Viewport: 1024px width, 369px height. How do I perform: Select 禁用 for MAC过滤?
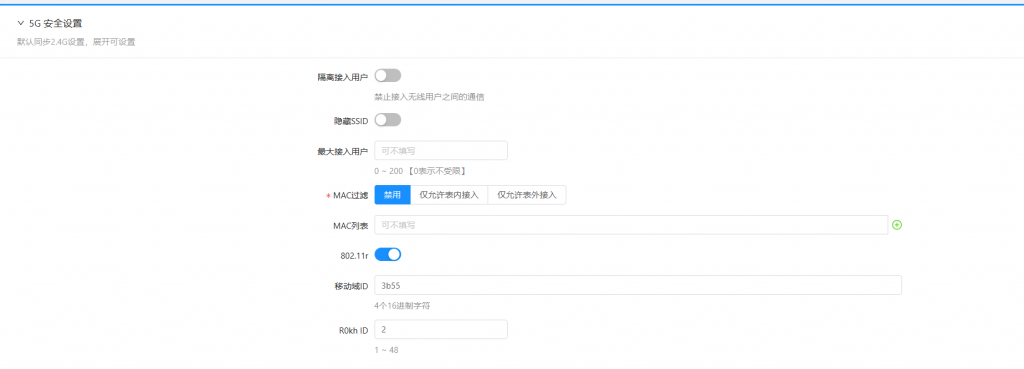click(392, 195)
